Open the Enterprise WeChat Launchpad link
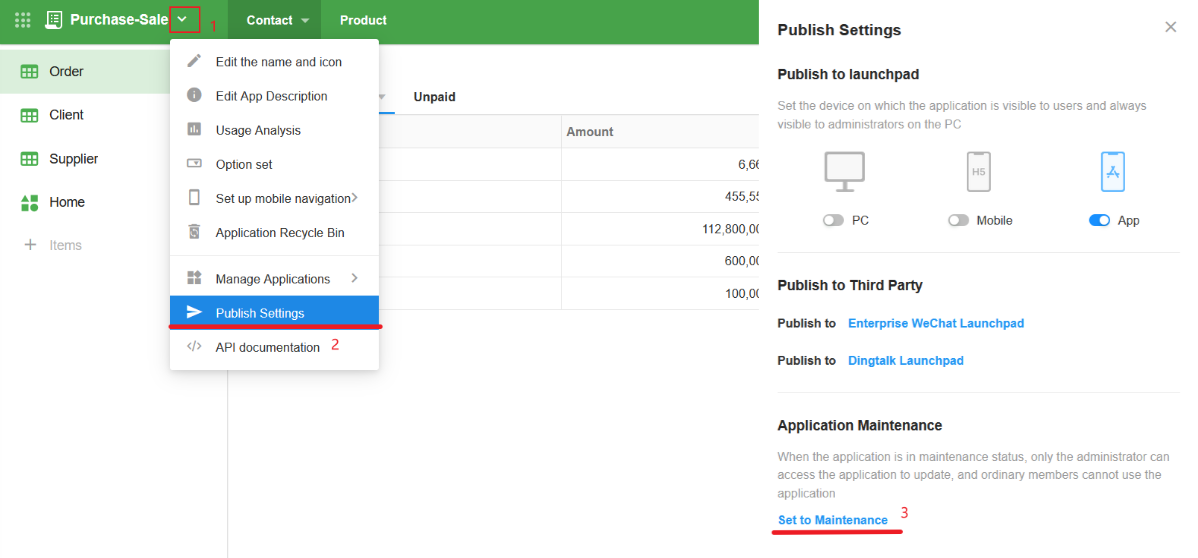 (x=935, y=324)
